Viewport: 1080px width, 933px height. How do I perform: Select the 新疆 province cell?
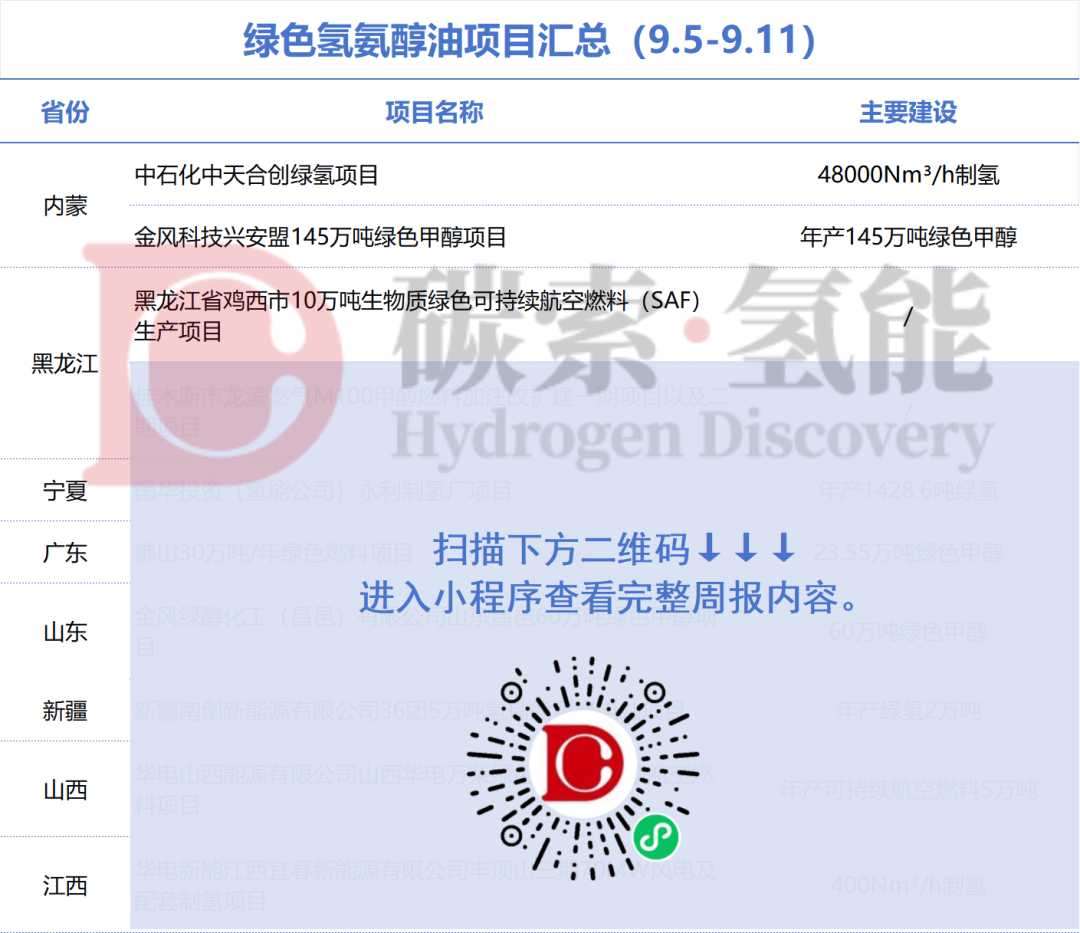65,711
